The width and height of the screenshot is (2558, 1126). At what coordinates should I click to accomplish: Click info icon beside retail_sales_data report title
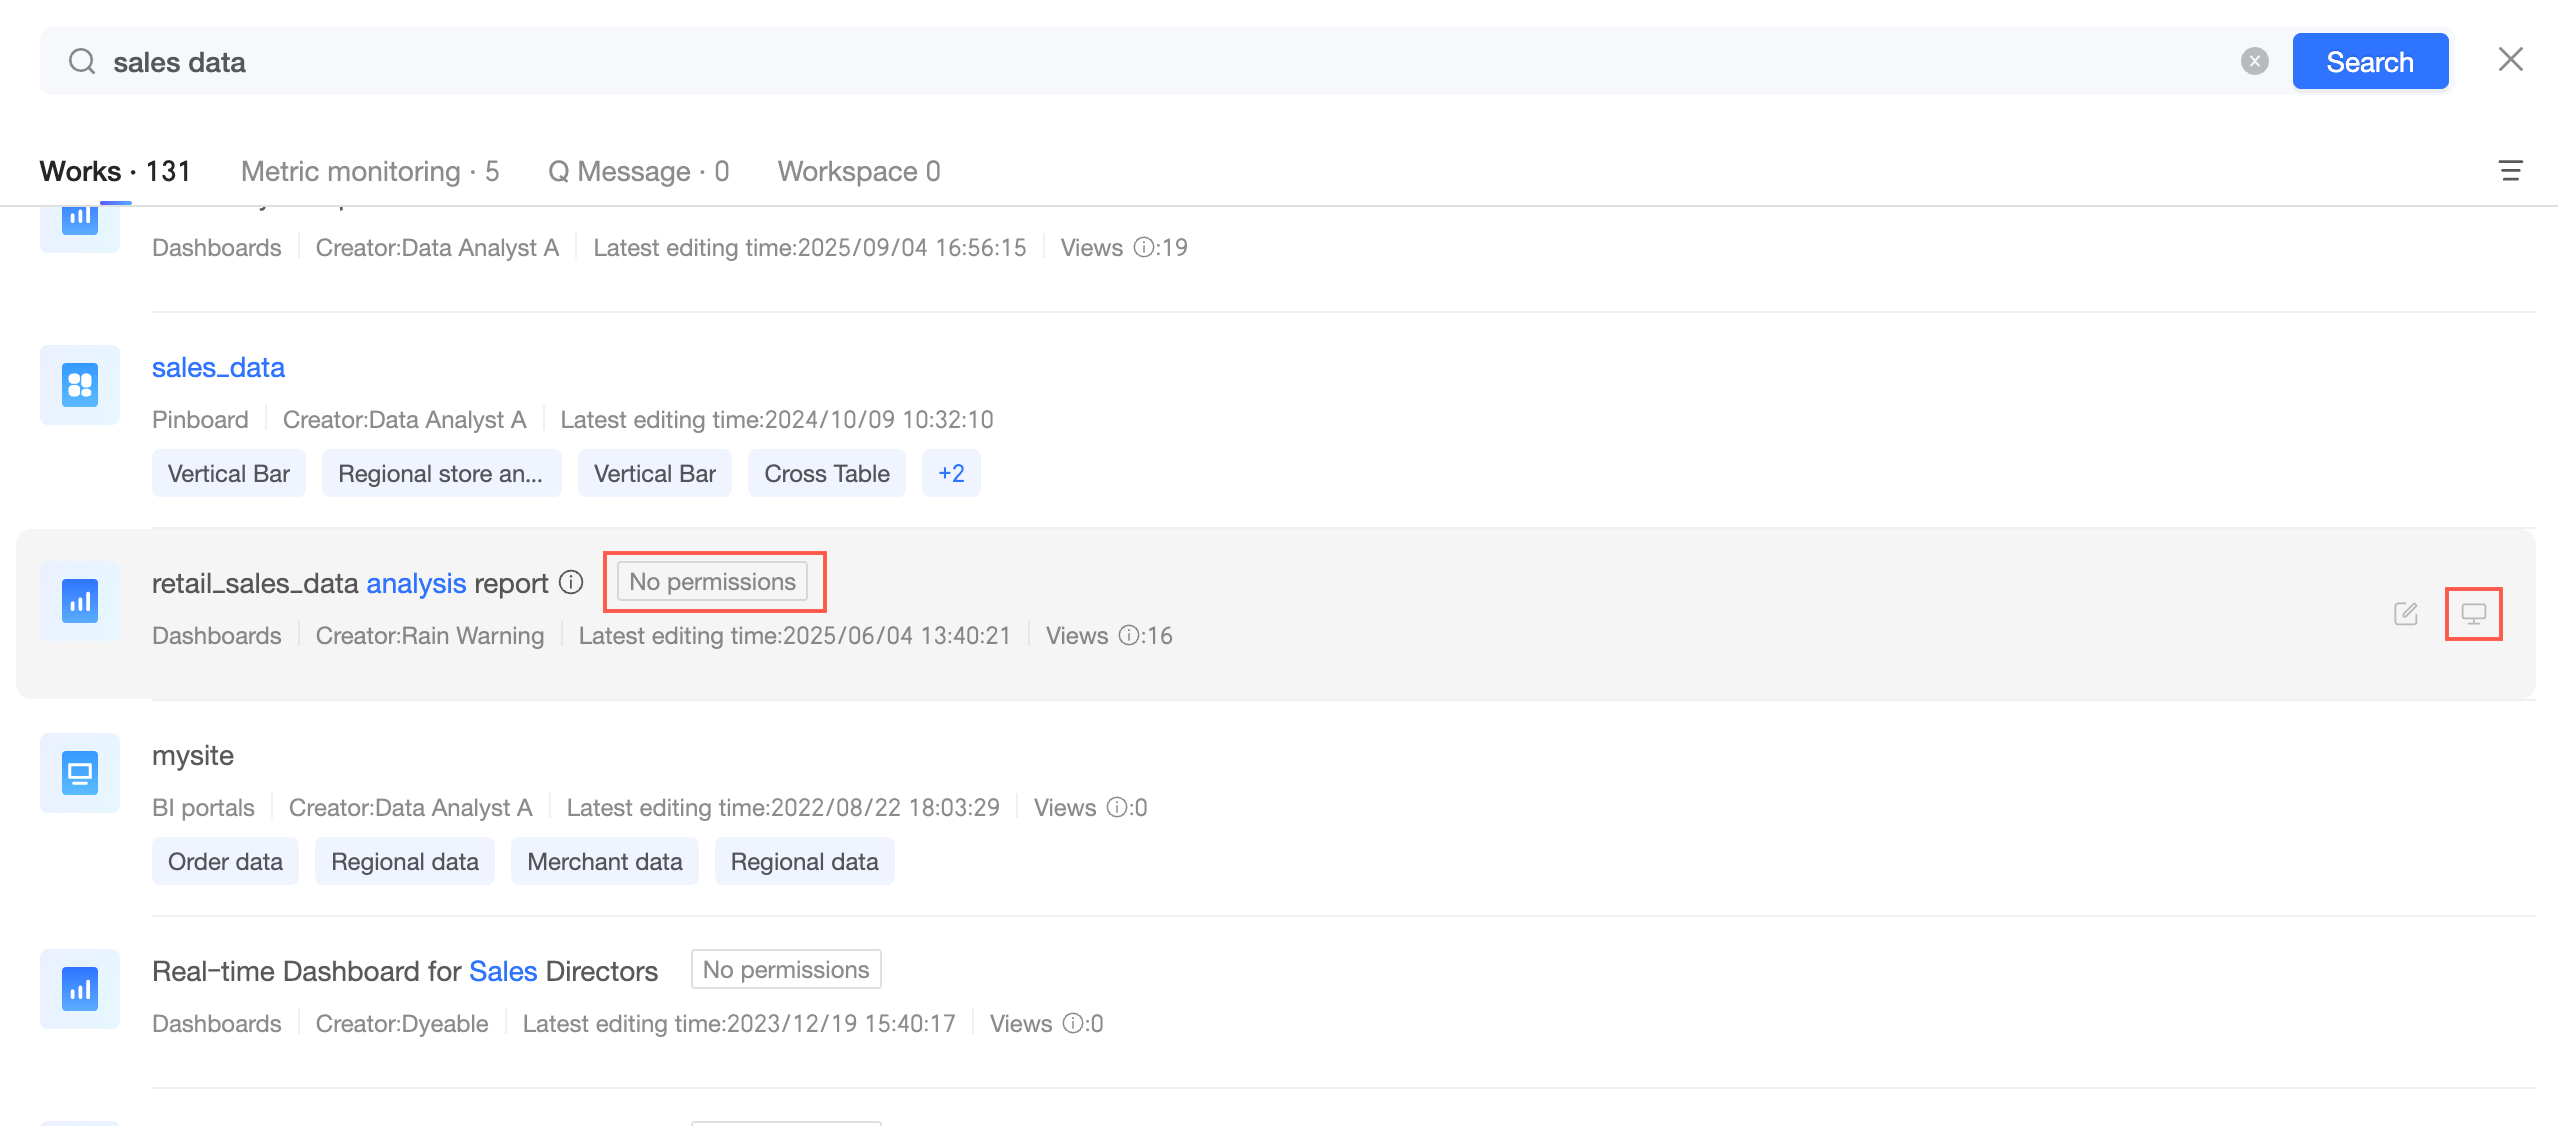(571, 583)
